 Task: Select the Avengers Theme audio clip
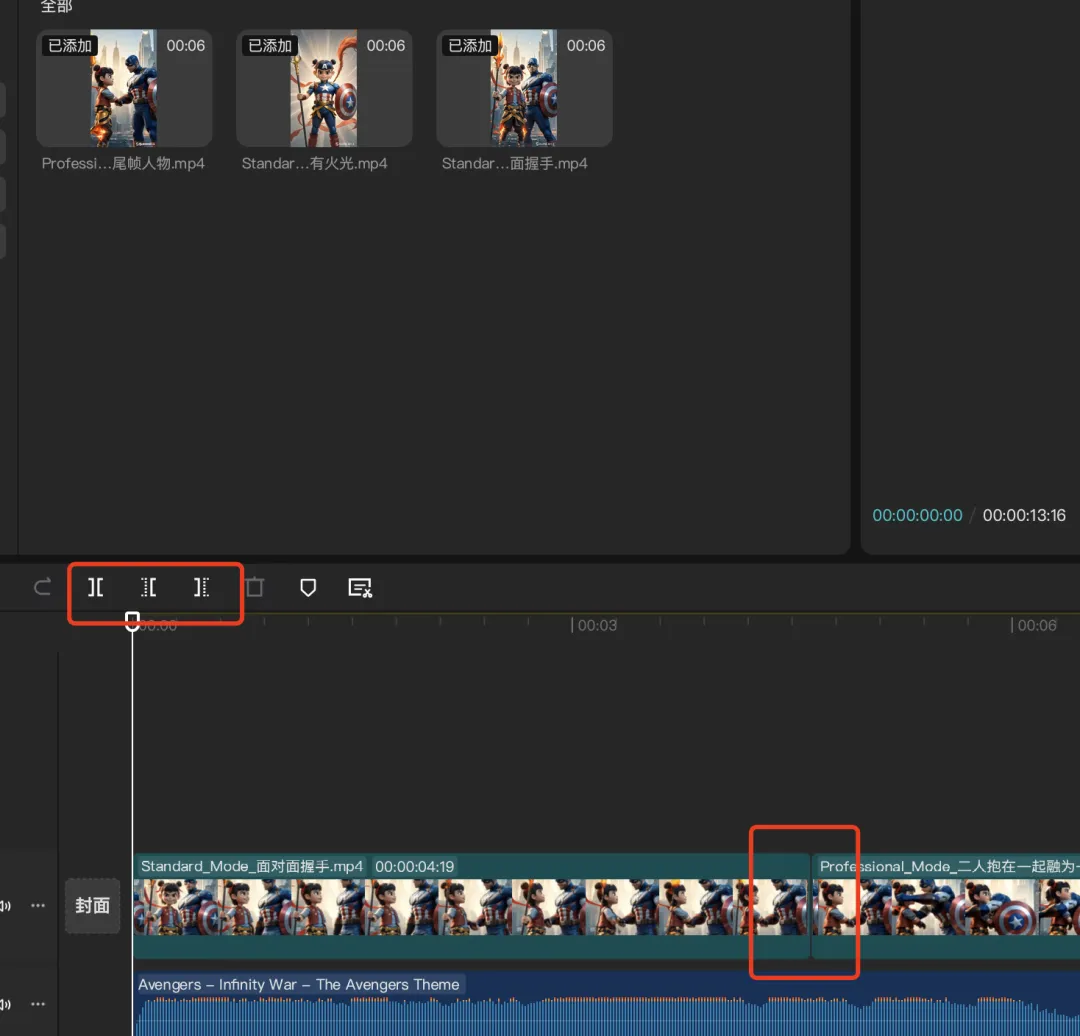coord(600,1005)
